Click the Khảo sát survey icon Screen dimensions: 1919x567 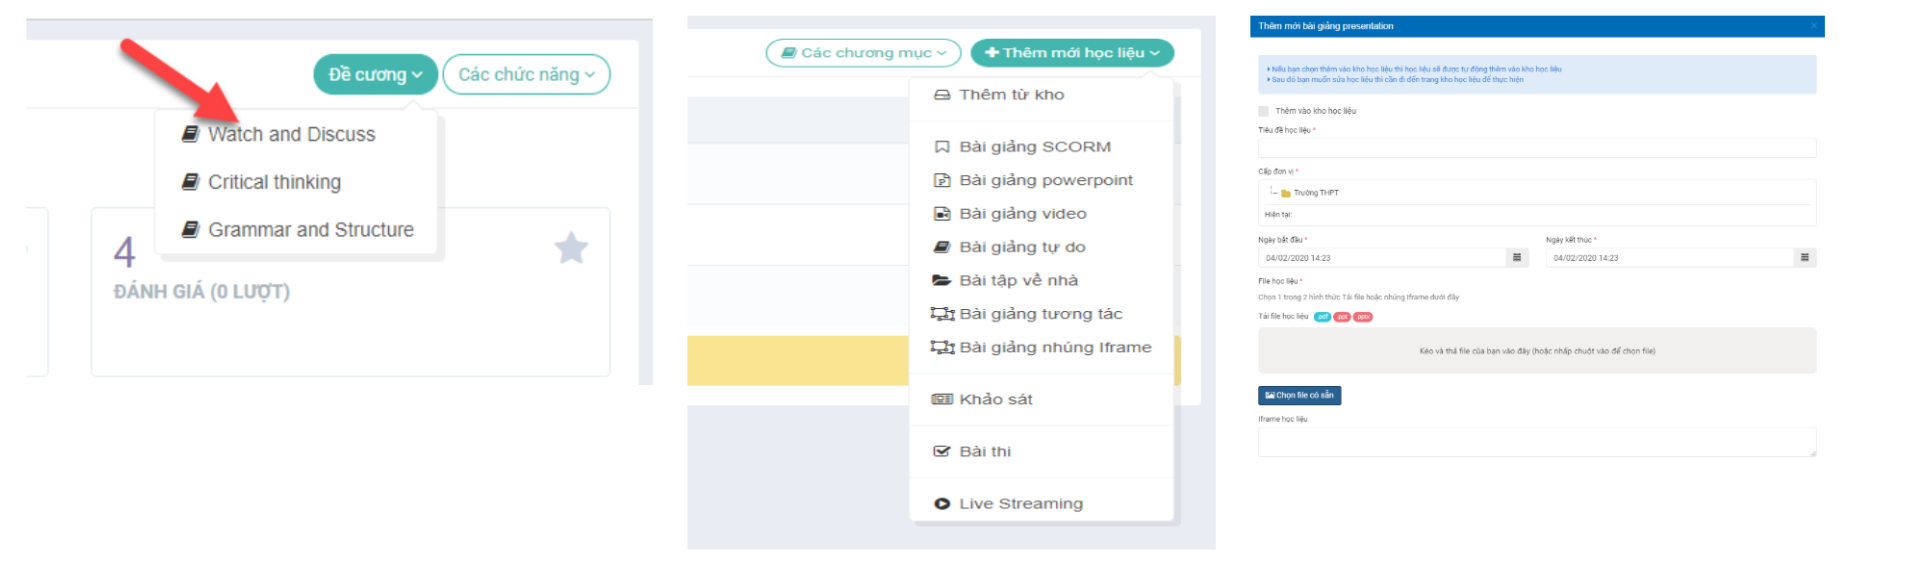point(941,399)
